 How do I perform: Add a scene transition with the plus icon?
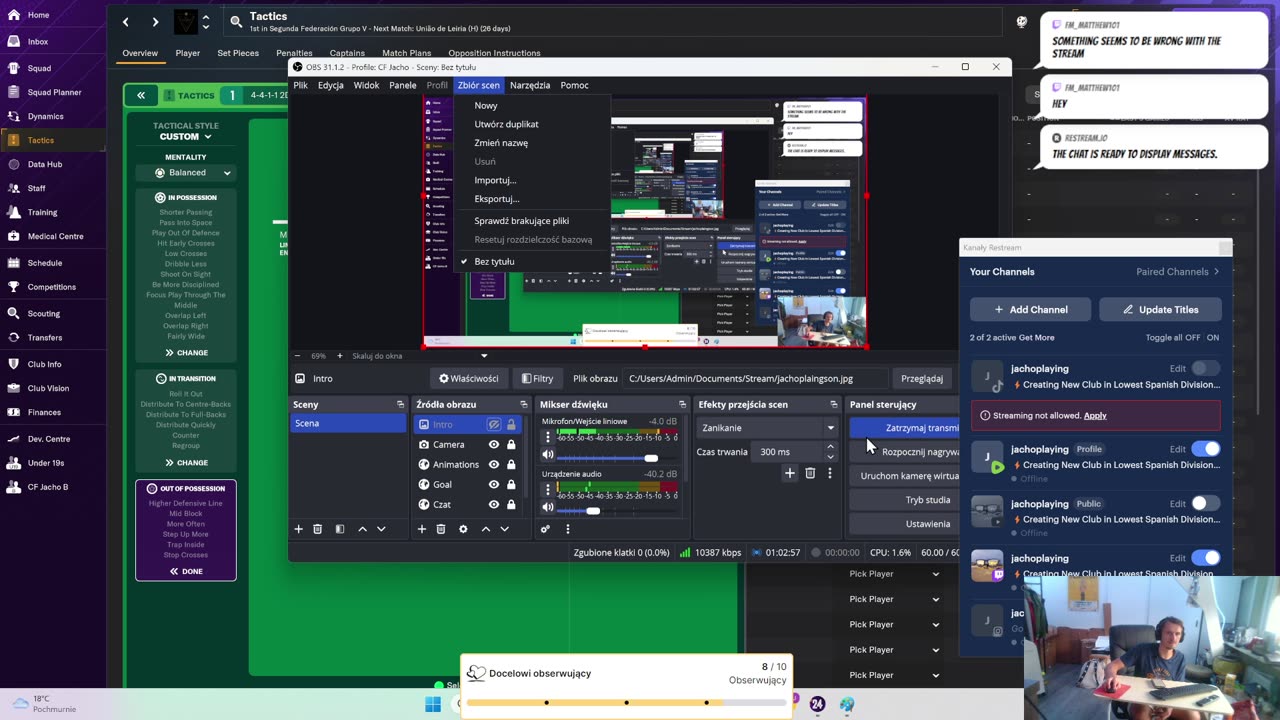pyautogui.click(x=789, y=473)
